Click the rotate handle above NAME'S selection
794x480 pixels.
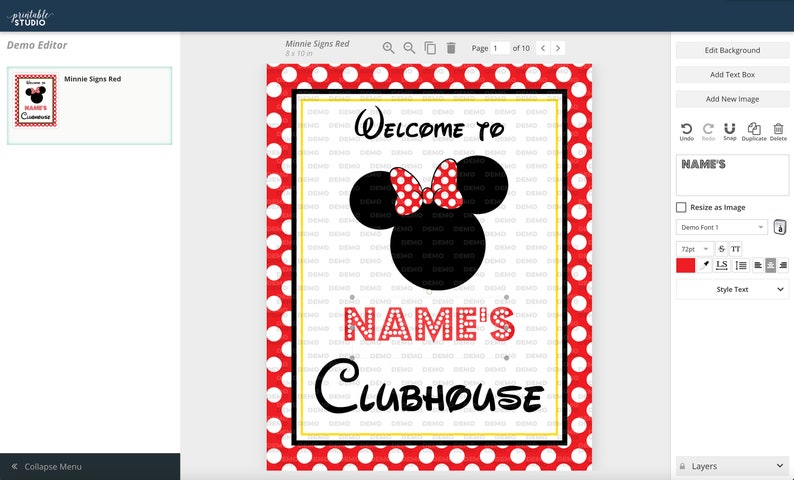pos(429,291)
